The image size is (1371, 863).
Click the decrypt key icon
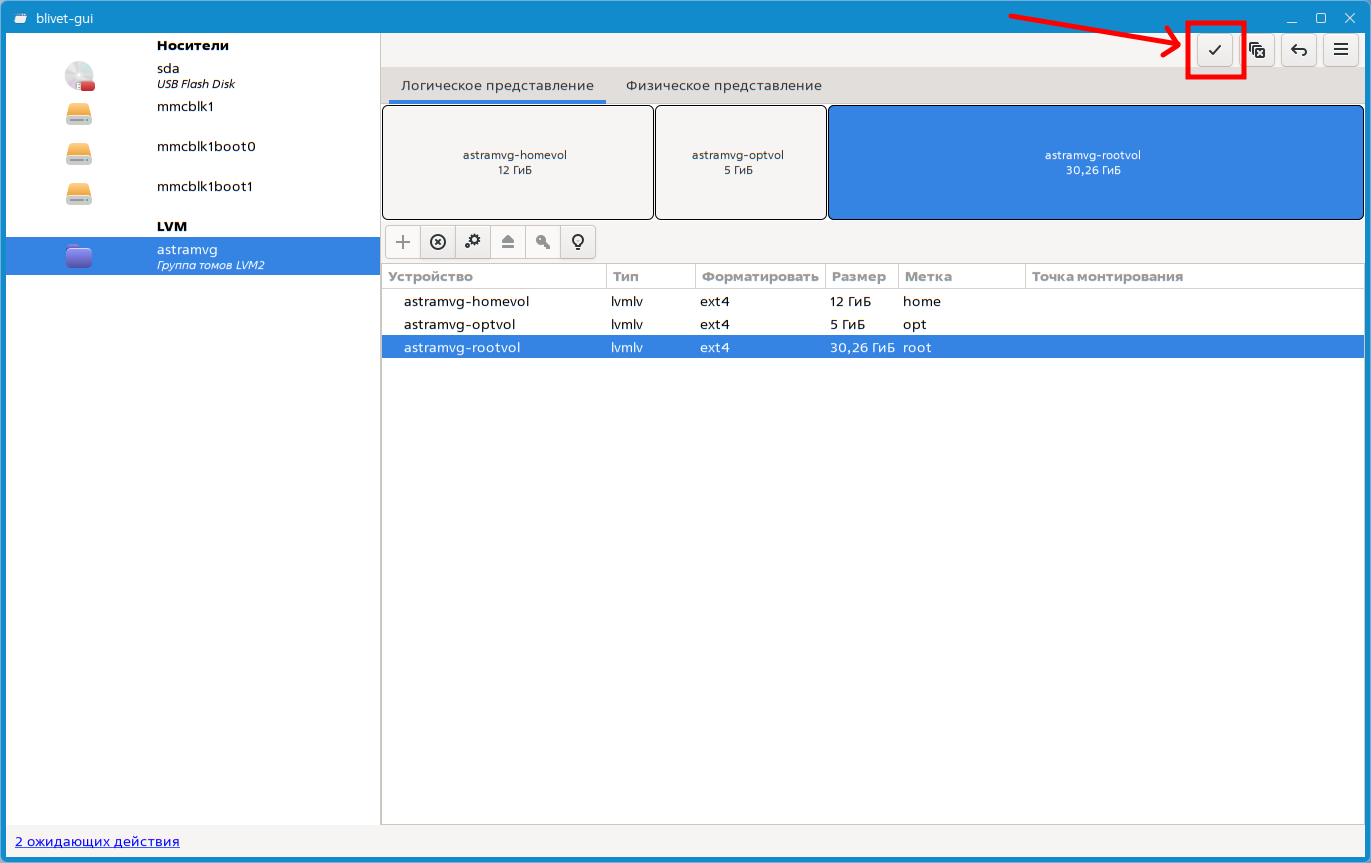point(543,242)
